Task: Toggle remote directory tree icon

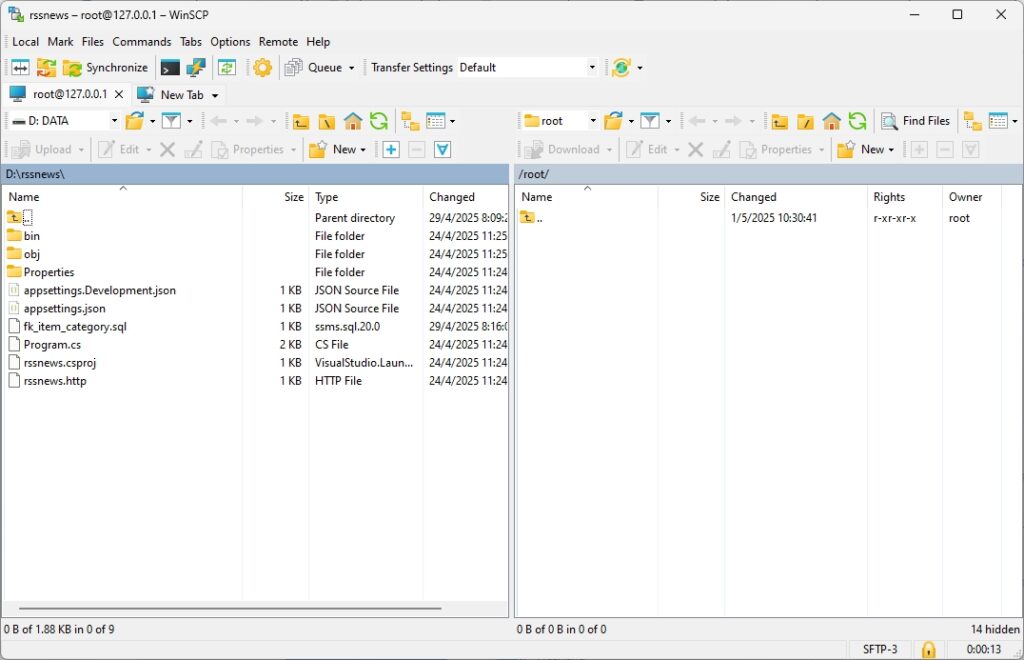Action: (x=973, y=121)
